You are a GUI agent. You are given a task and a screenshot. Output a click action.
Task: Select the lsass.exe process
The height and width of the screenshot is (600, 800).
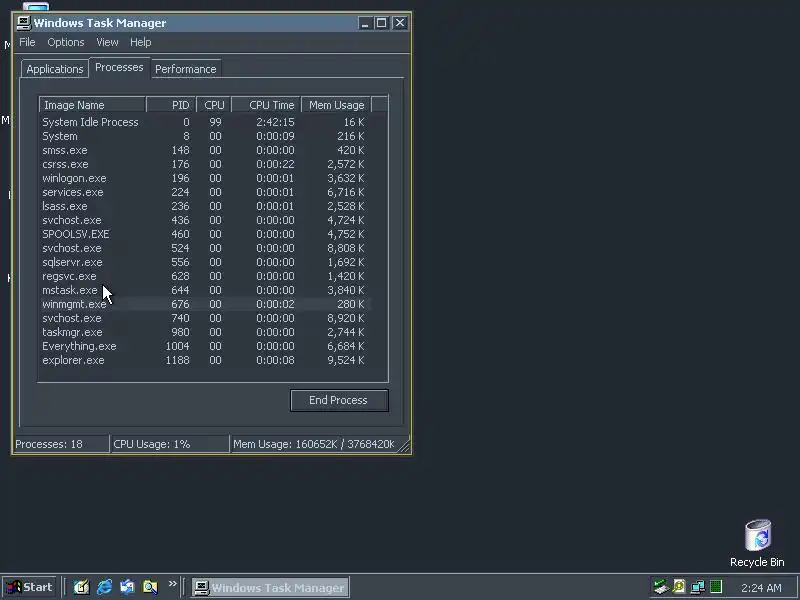[x=204, y=206]
